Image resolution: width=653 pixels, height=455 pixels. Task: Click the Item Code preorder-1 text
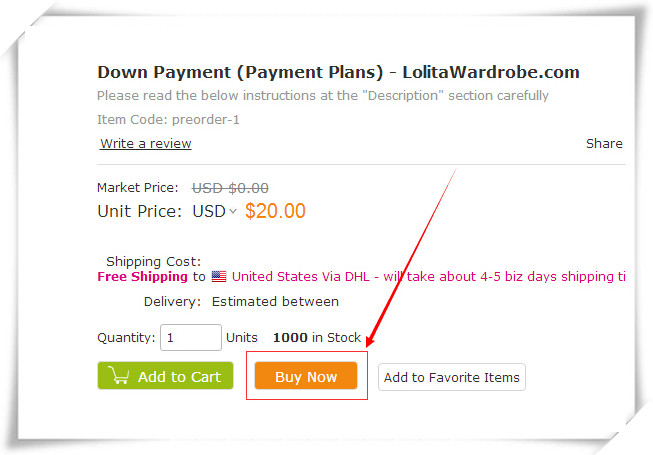click(168, 120)
